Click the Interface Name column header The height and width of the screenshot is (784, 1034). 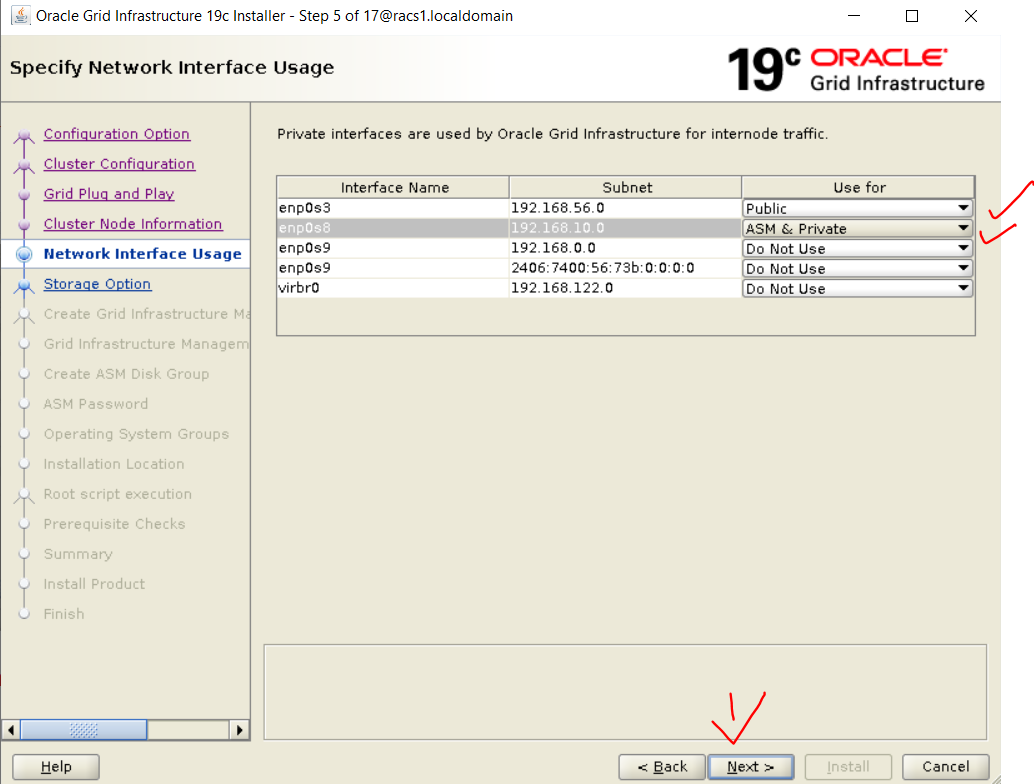(394, 187)
